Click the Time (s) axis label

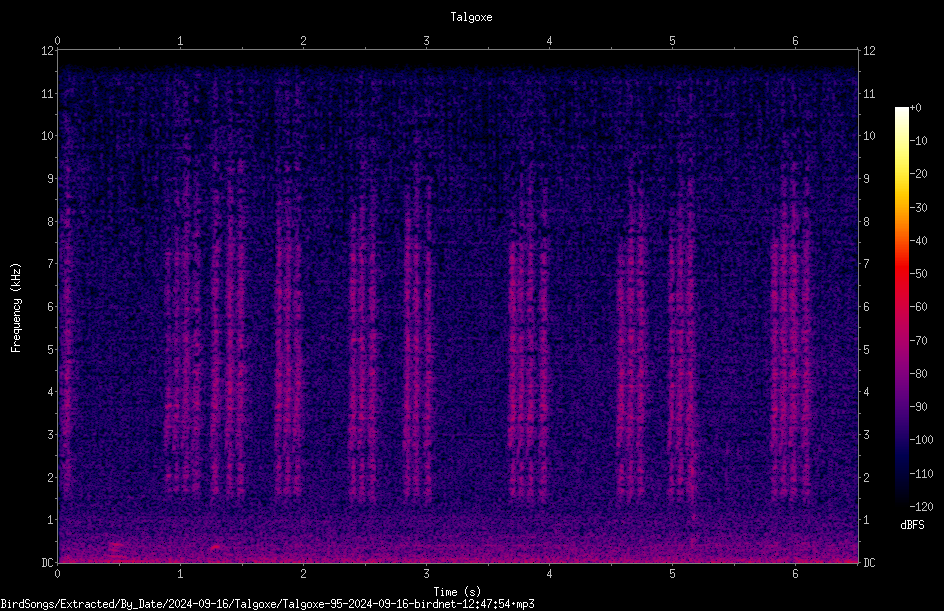click(x=457, y=592)
